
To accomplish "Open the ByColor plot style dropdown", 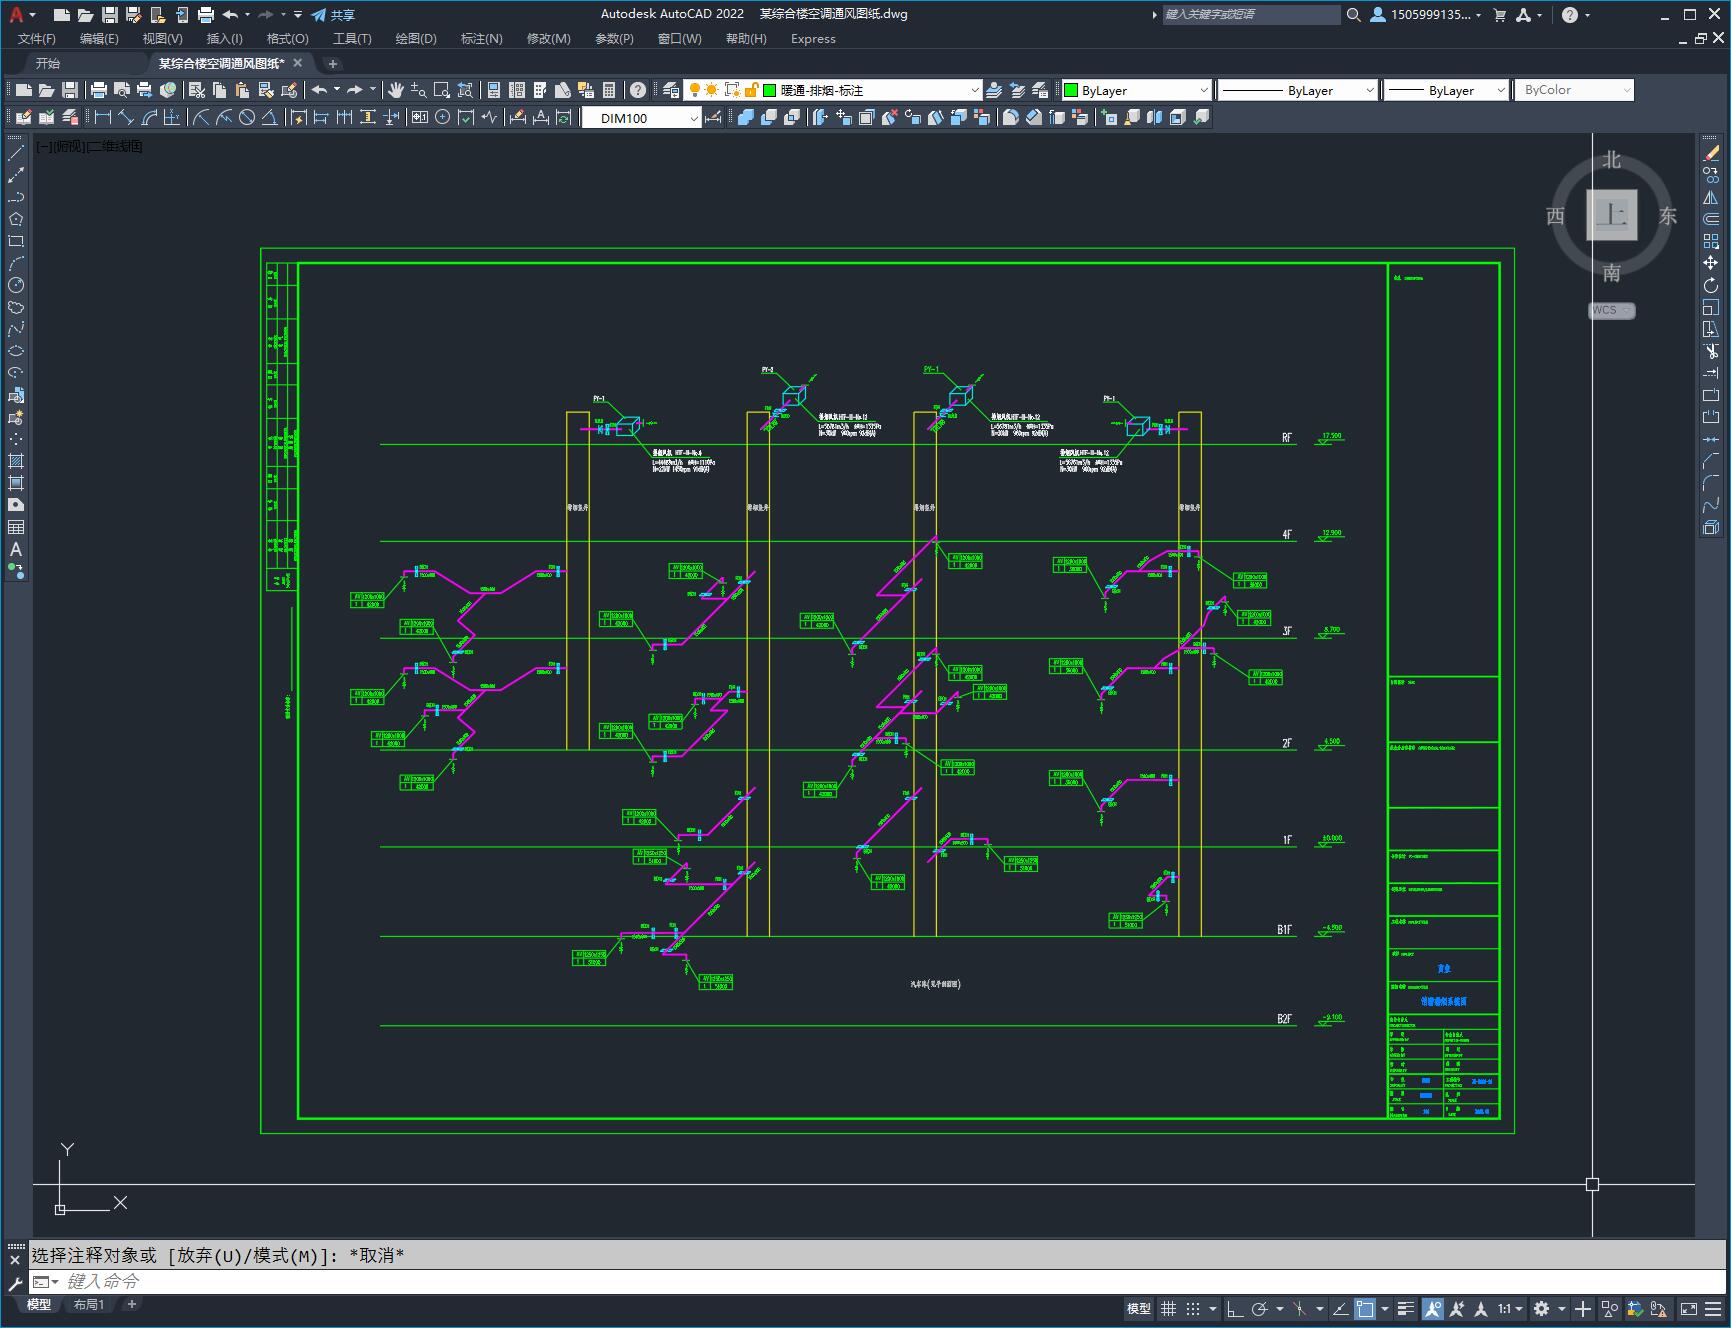I will click(1574, 90).
